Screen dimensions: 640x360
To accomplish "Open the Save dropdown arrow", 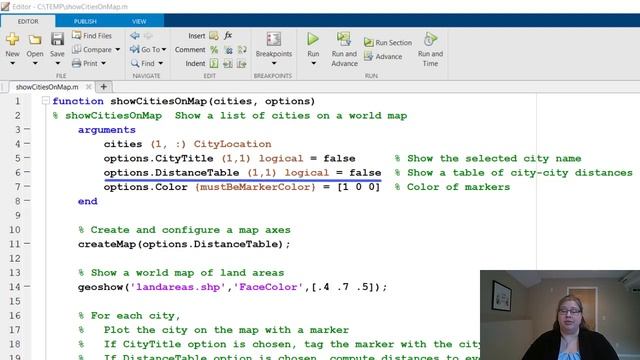I will pyautogui.click(x=58, y=63).
